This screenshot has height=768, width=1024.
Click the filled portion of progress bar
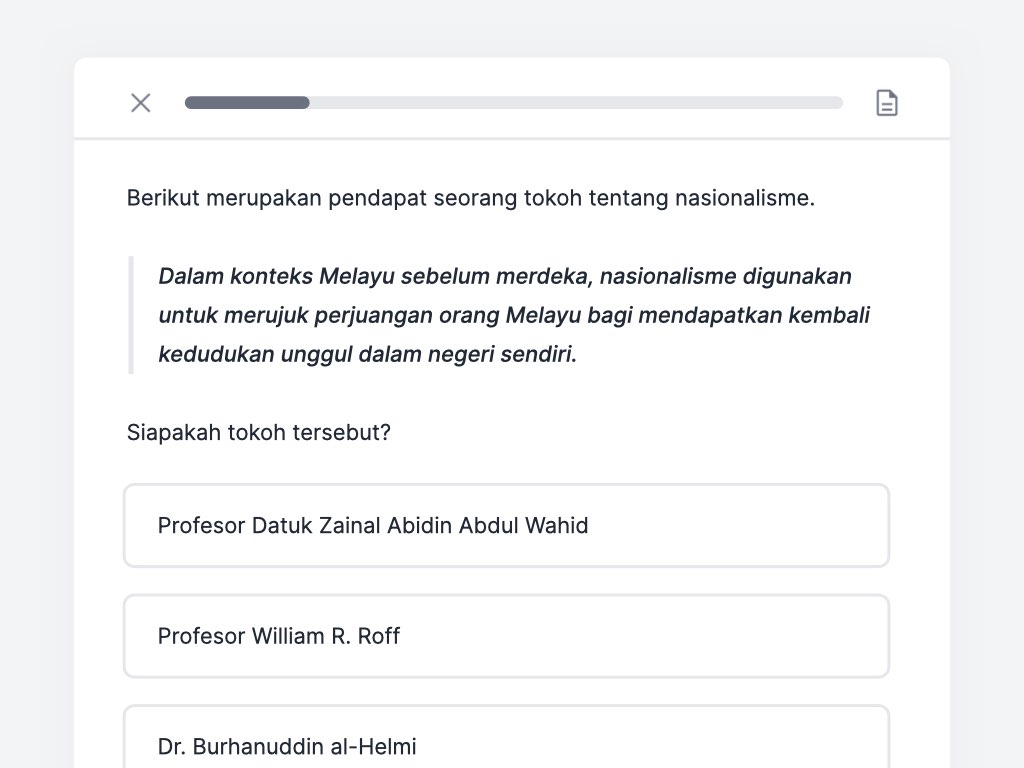(247, 103)
